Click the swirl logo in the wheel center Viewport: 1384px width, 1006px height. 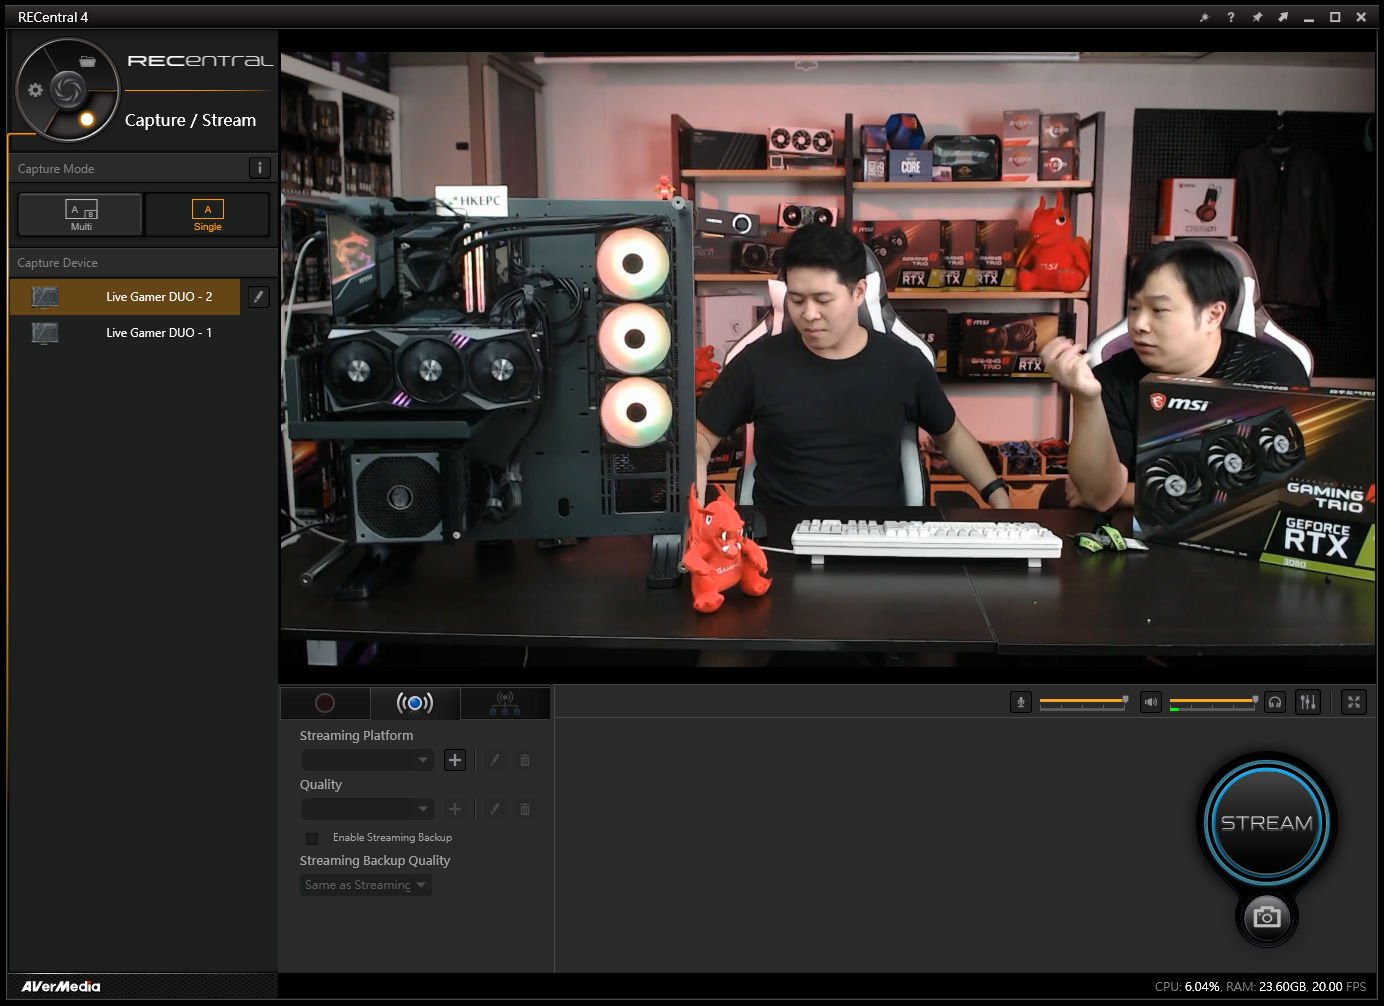[68, 90]
